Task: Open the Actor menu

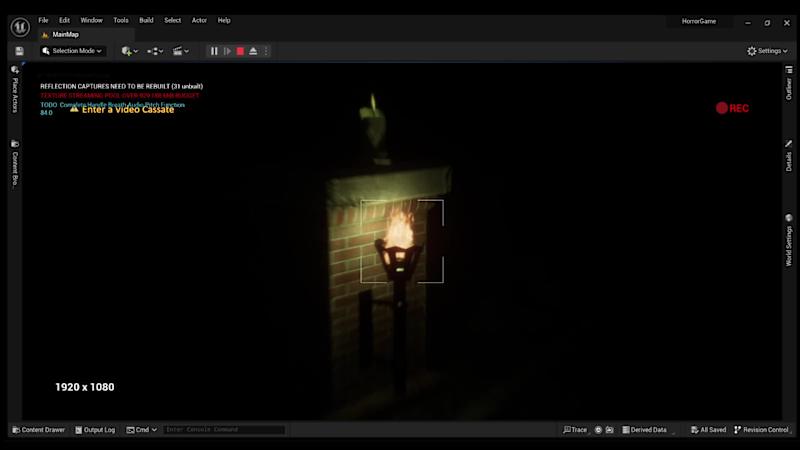Action: (199, 20)
